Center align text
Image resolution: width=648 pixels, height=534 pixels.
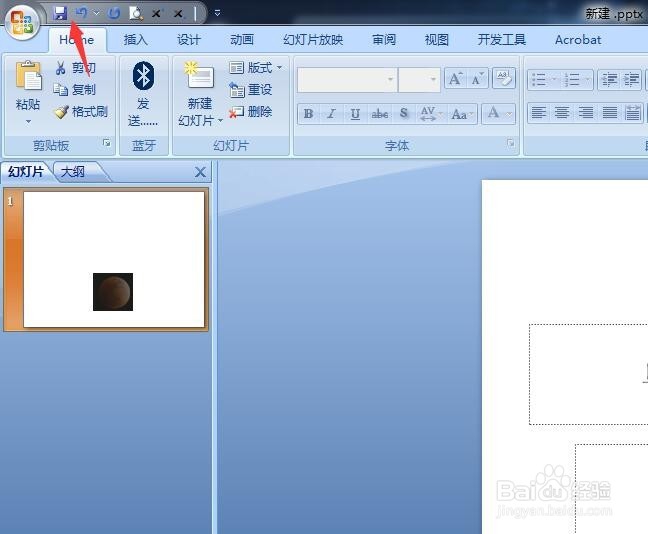click(562, 112)
